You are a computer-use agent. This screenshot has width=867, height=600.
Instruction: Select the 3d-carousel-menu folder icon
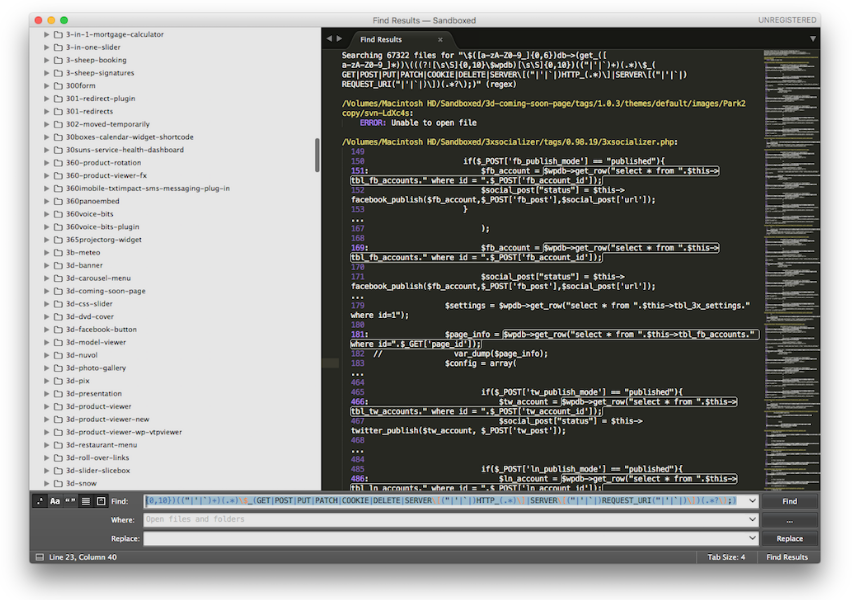click(x=58, y=278)
